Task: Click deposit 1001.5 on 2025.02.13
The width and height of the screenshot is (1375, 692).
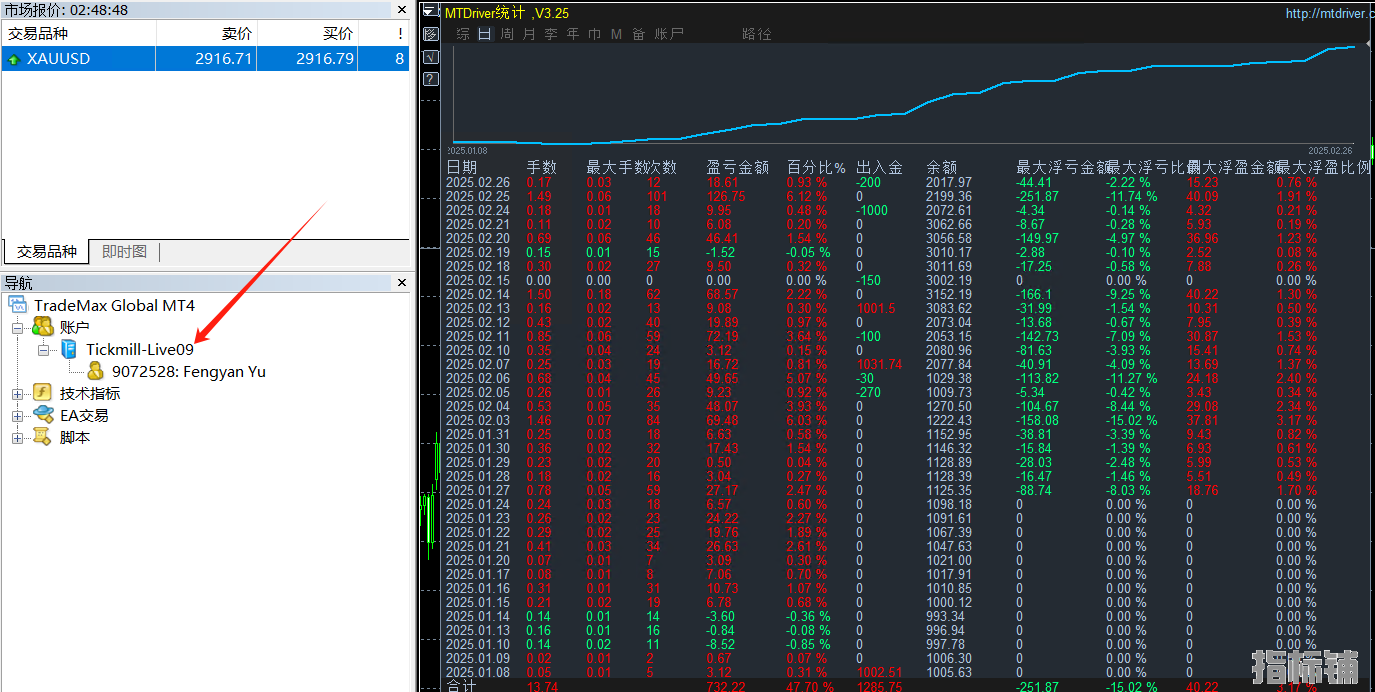Action: point(876,309)
